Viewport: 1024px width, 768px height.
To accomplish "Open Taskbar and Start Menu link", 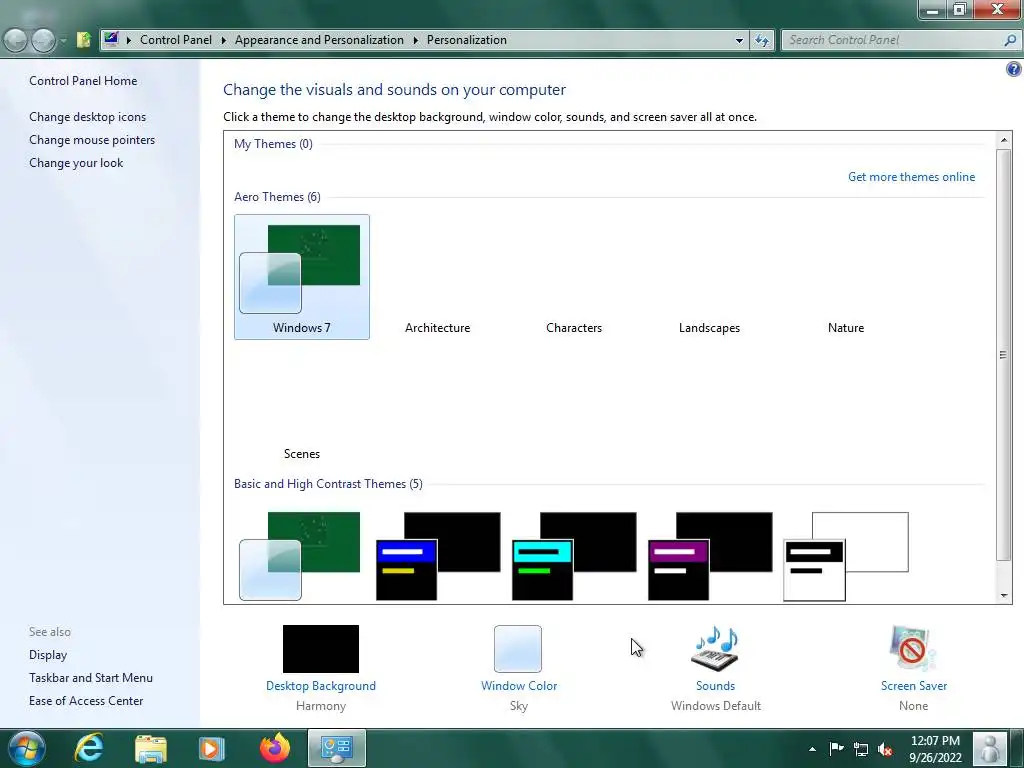I will (x=91, y=678).
